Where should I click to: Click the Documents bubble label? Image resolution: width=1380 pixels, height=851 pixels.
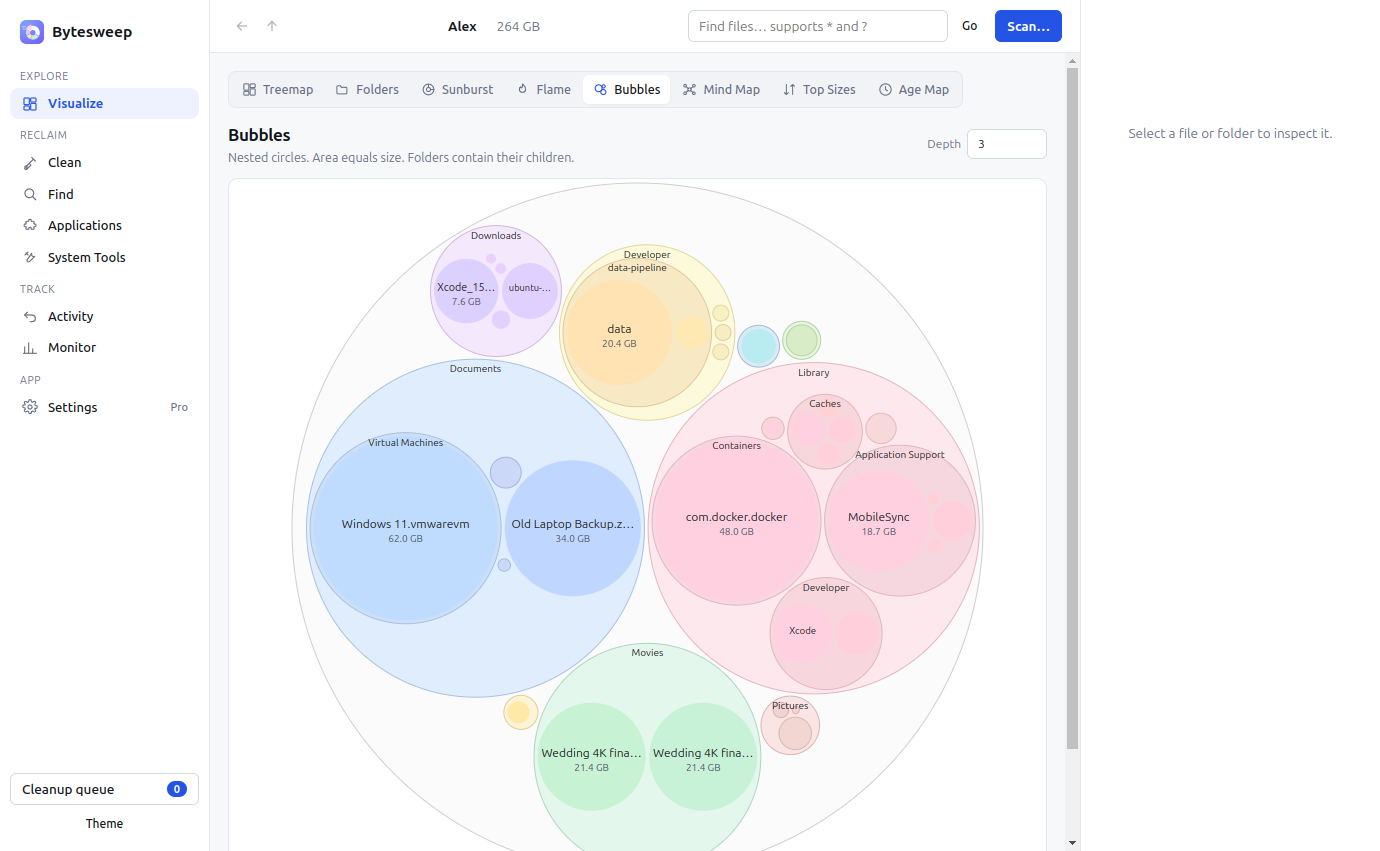[475, 369]
